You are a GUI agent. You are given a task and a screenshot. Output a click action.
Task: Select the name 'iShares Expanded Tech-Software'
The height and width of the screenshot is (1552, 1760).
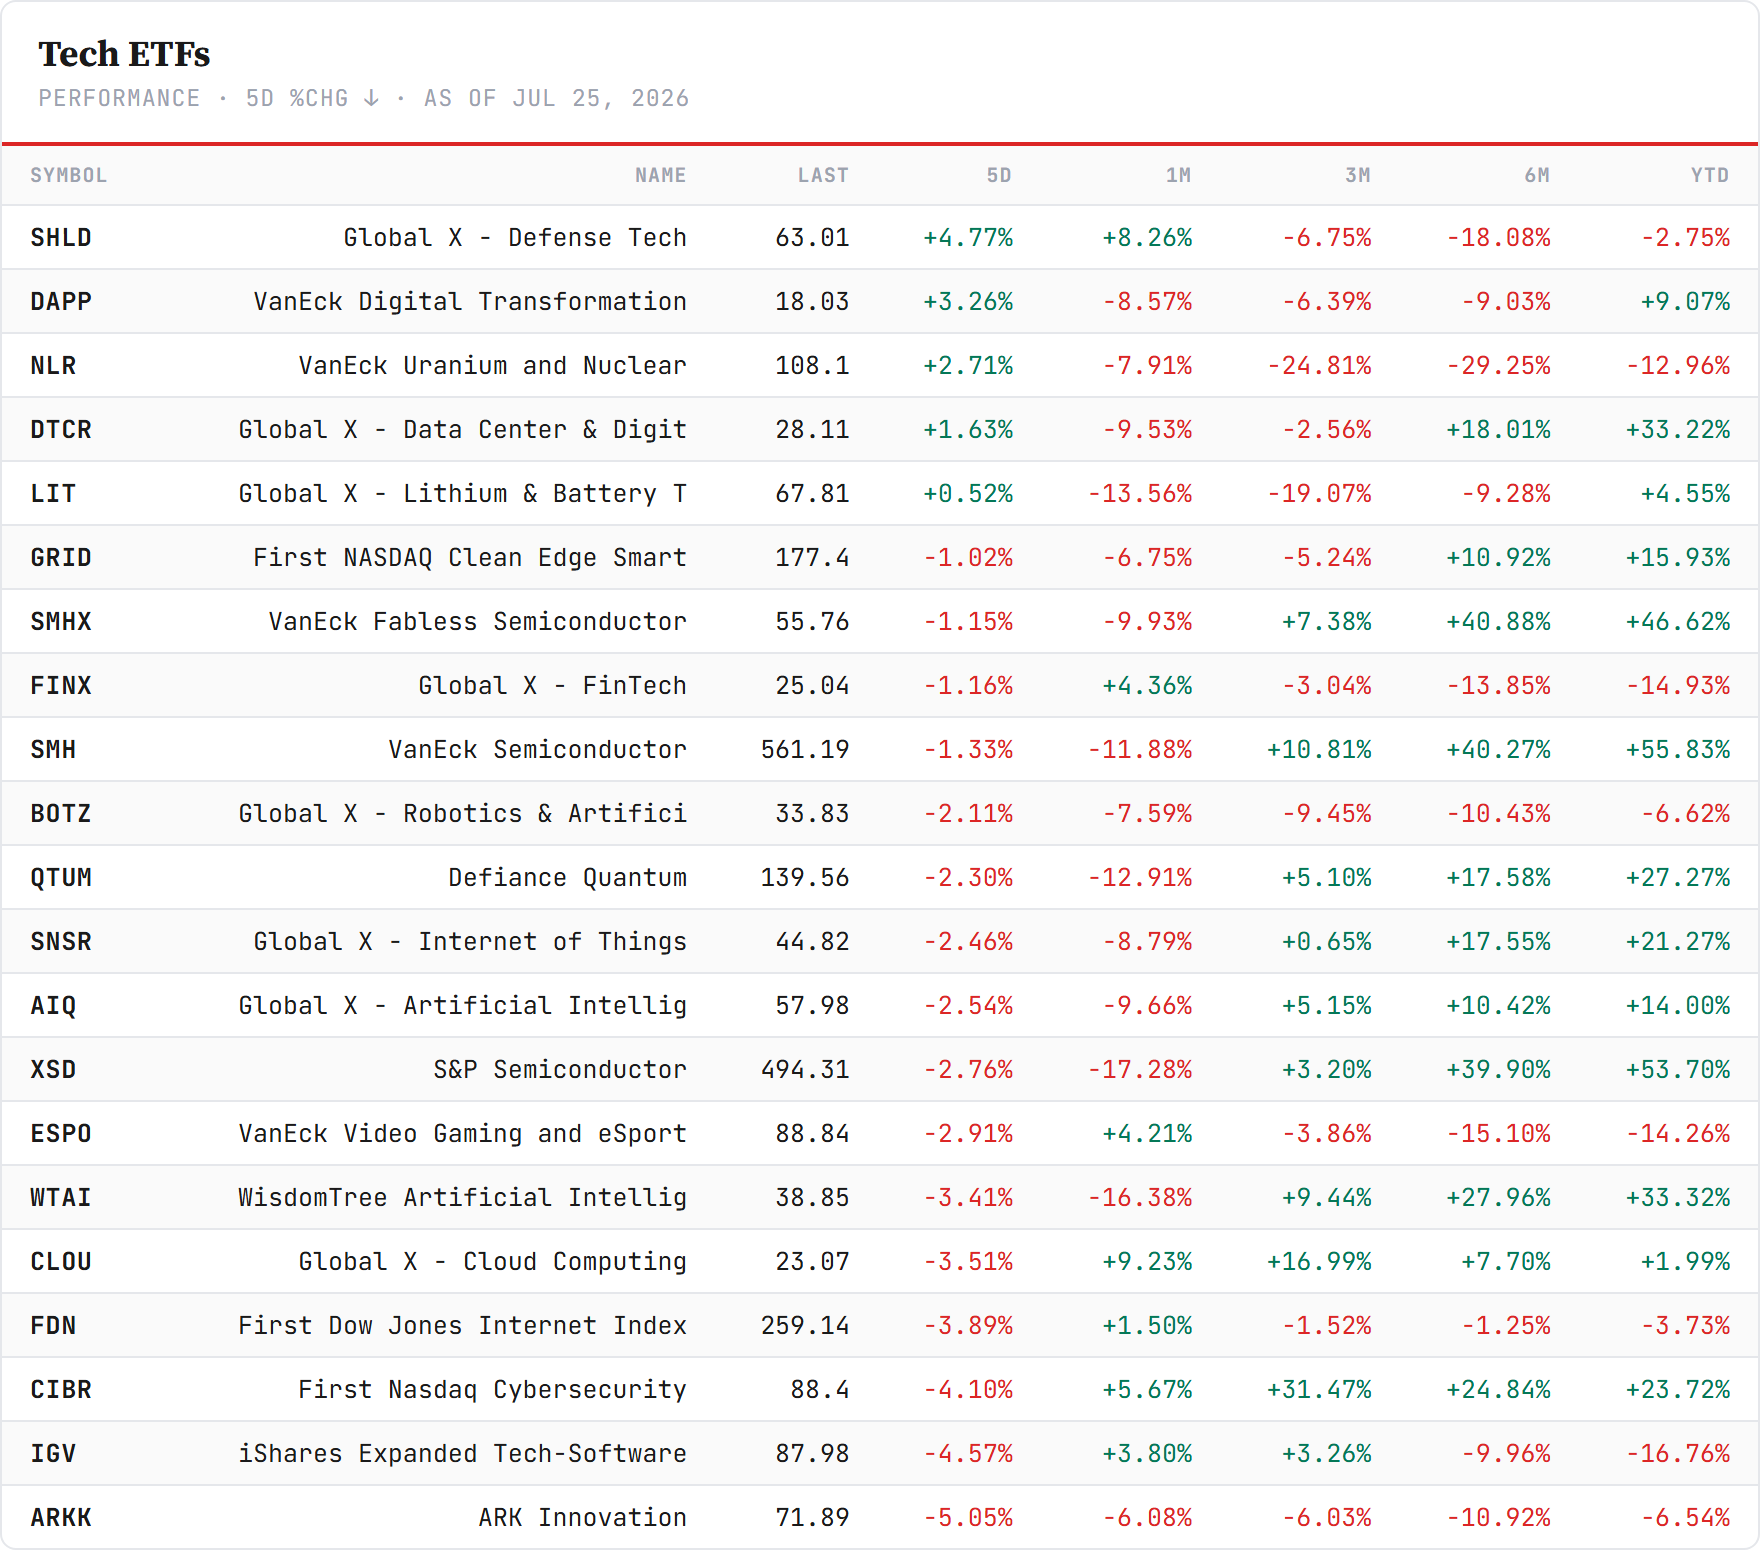463,1454
